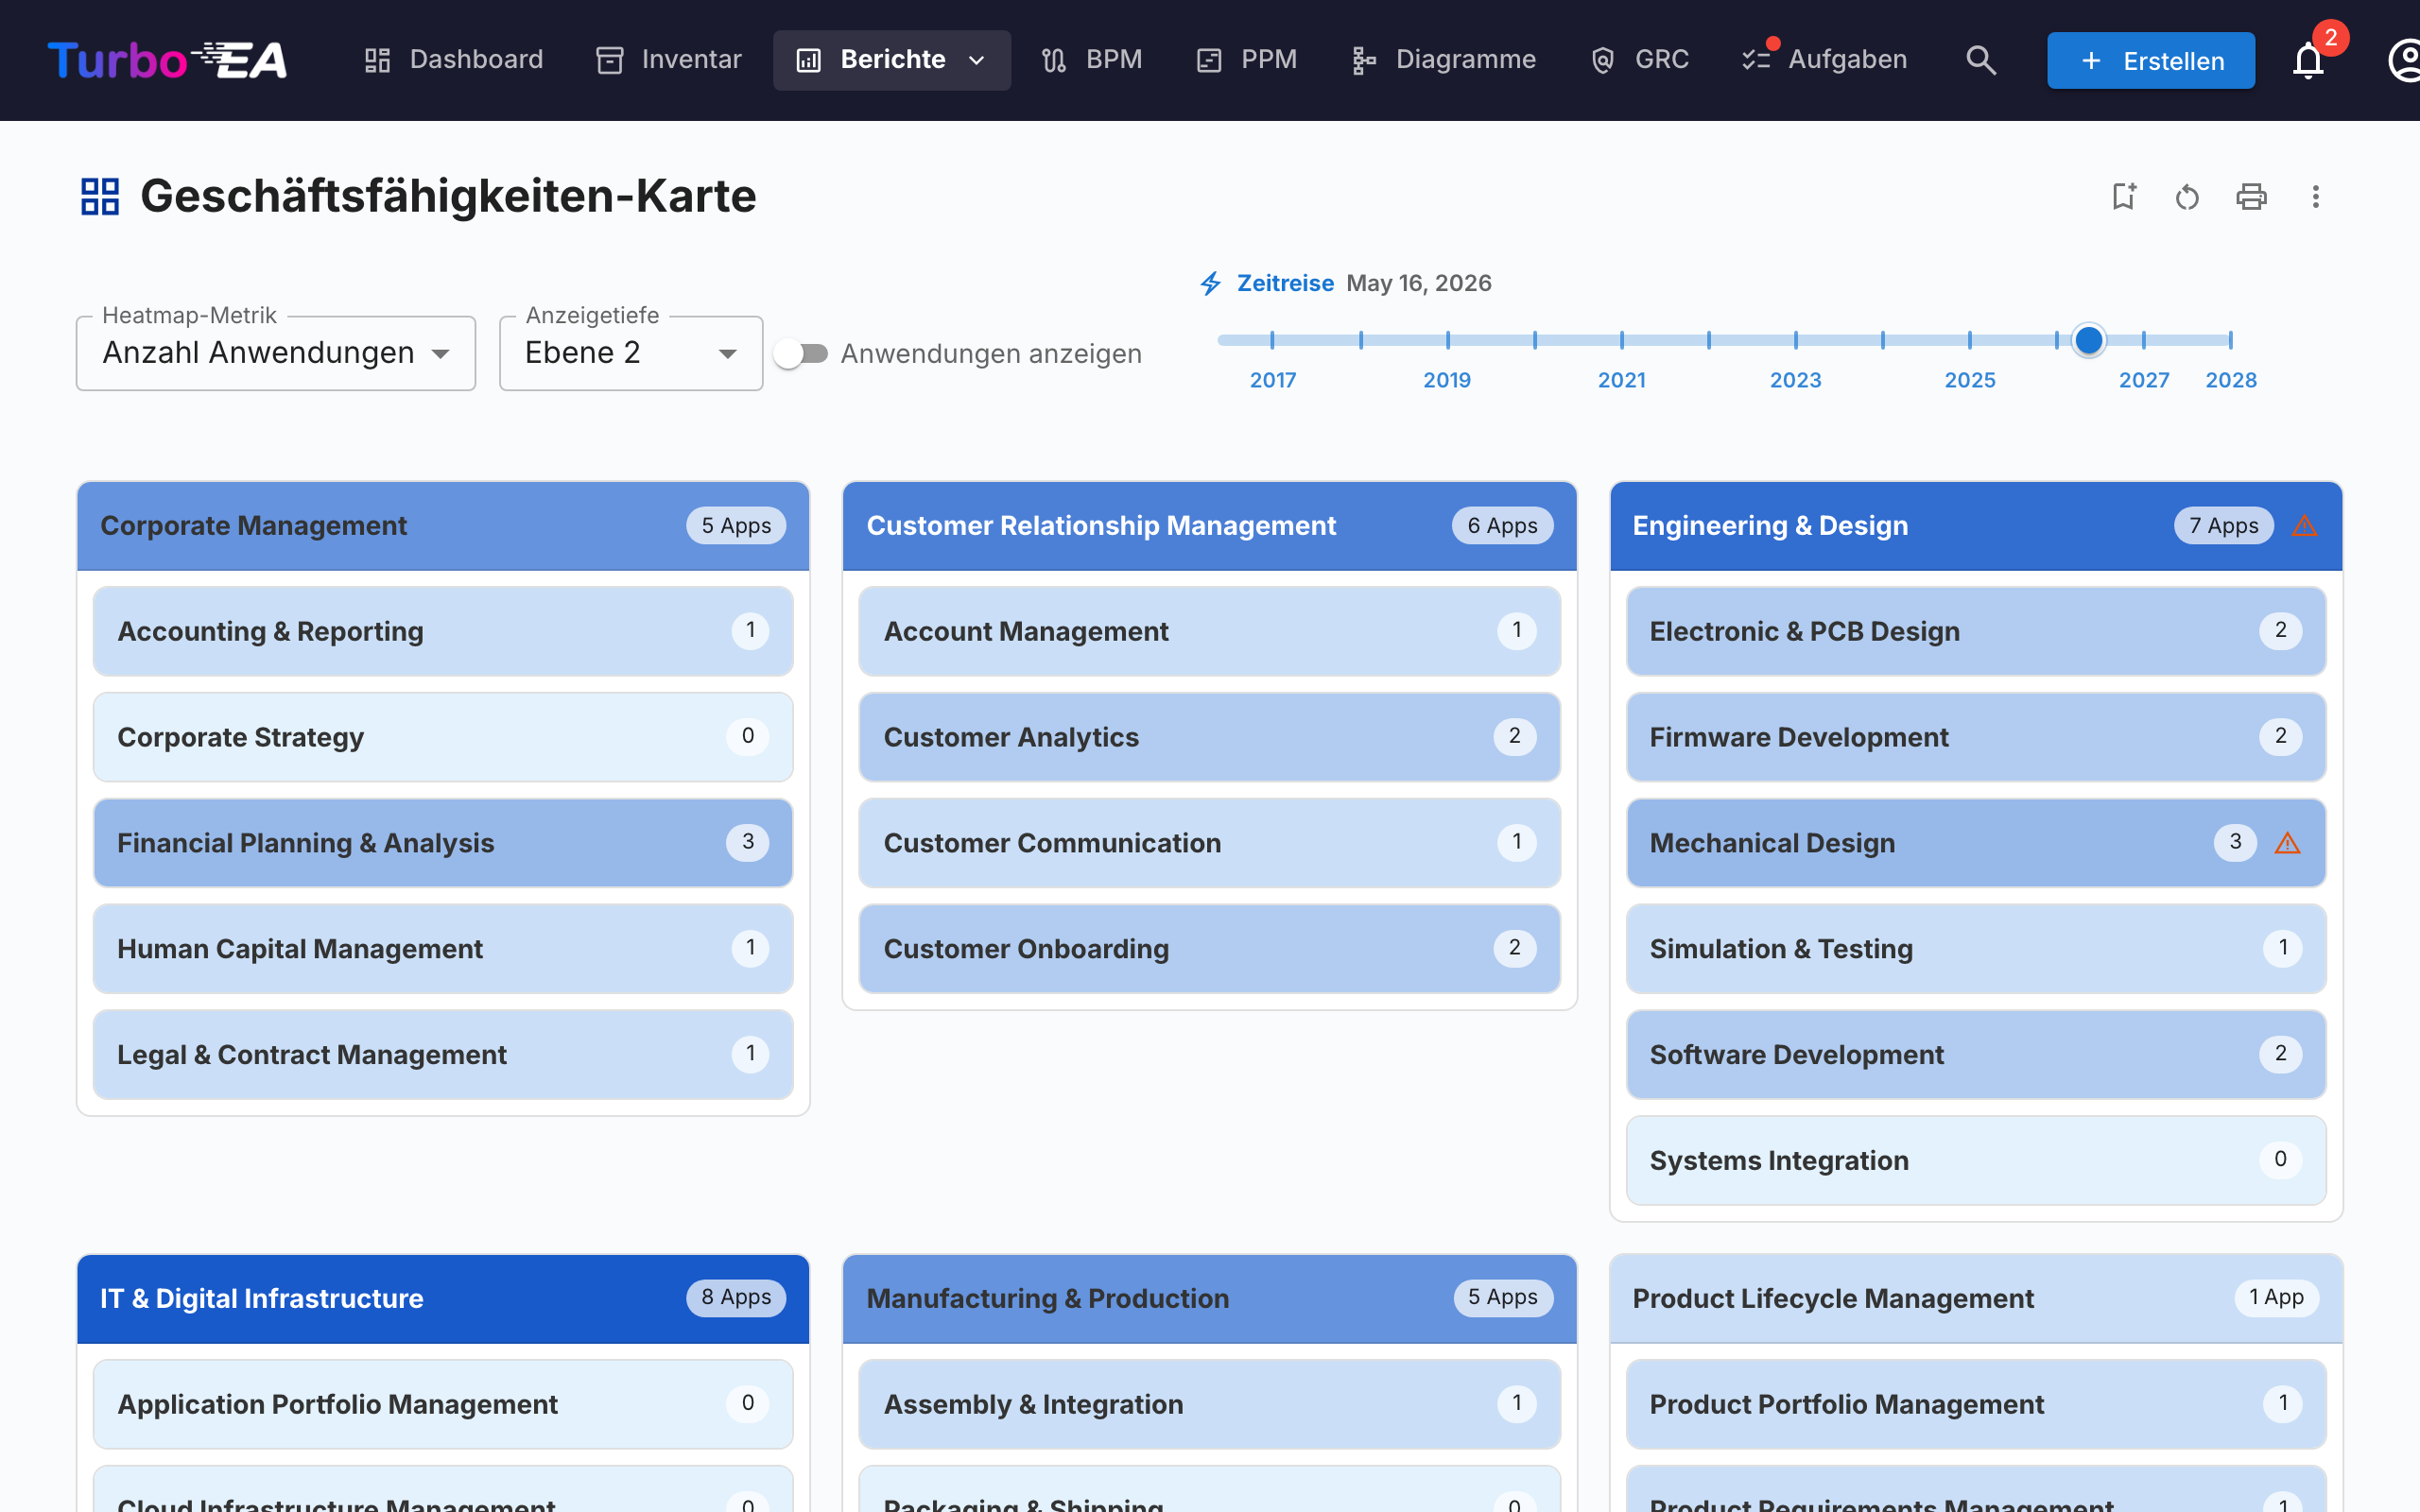The height and width of the screenshot is (1512, 2420).
Task: Open the Diagramme navigation item
Action: (1444, 60)
